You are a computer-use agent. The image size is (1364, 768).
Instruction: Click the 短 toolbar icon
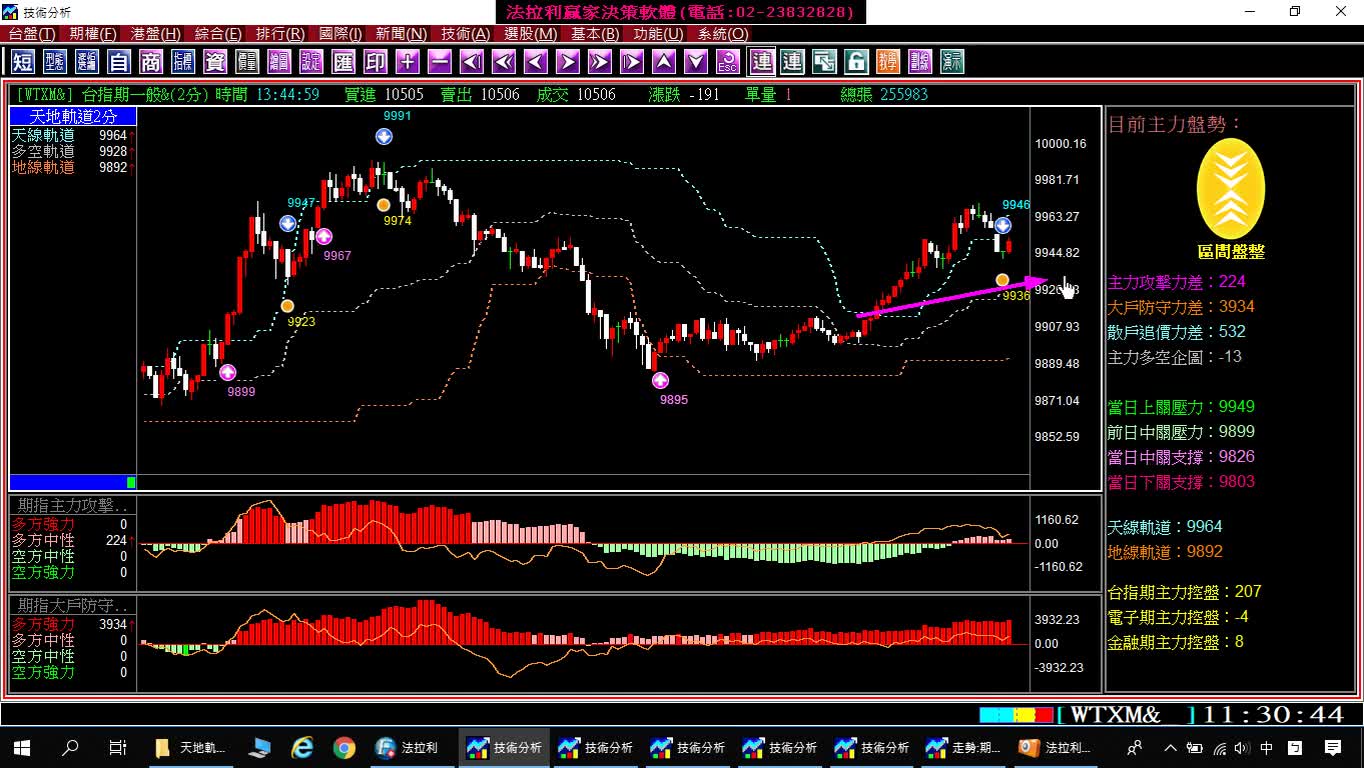click(x=23, y=62)
